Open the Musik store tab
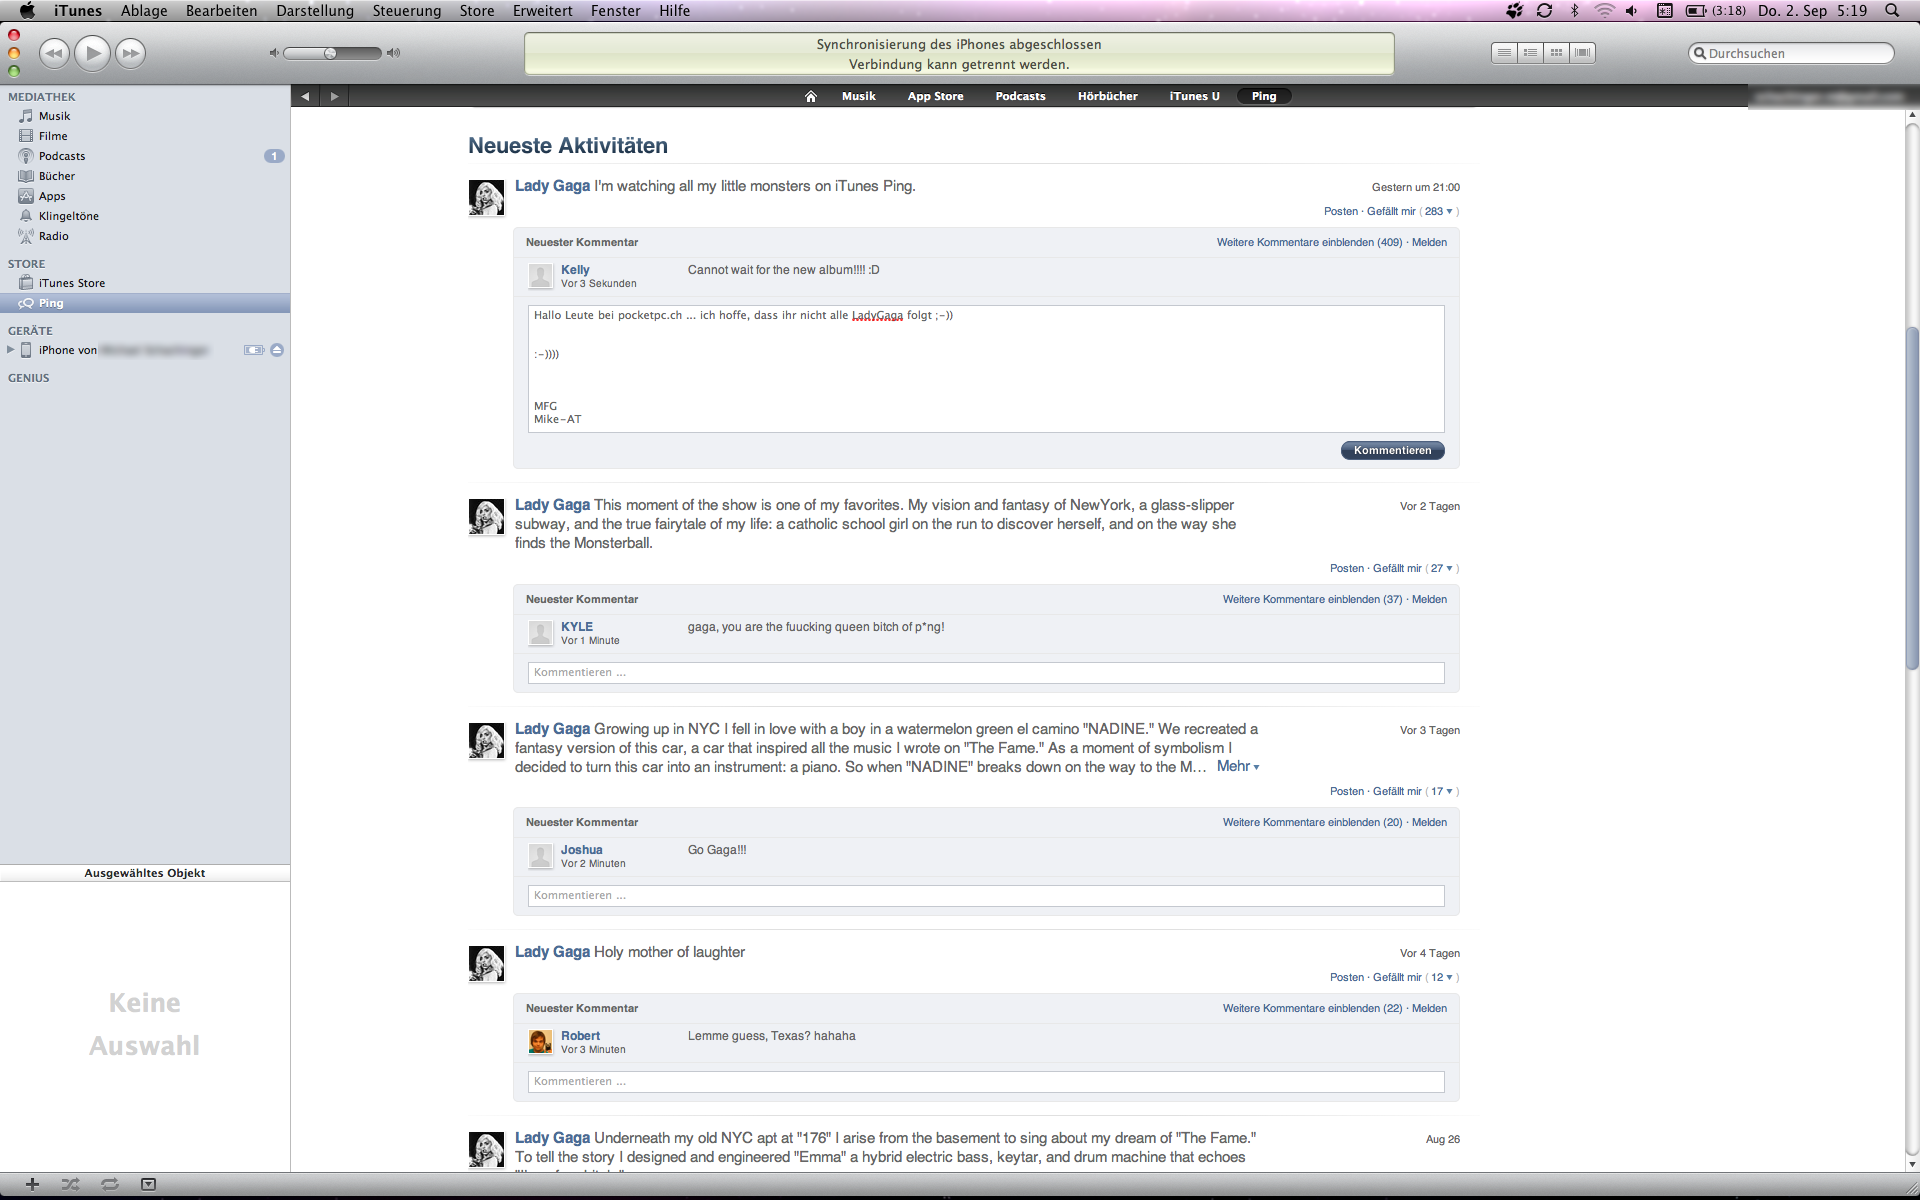Viewport: 1920px width, 1200px height. (859, 96)
